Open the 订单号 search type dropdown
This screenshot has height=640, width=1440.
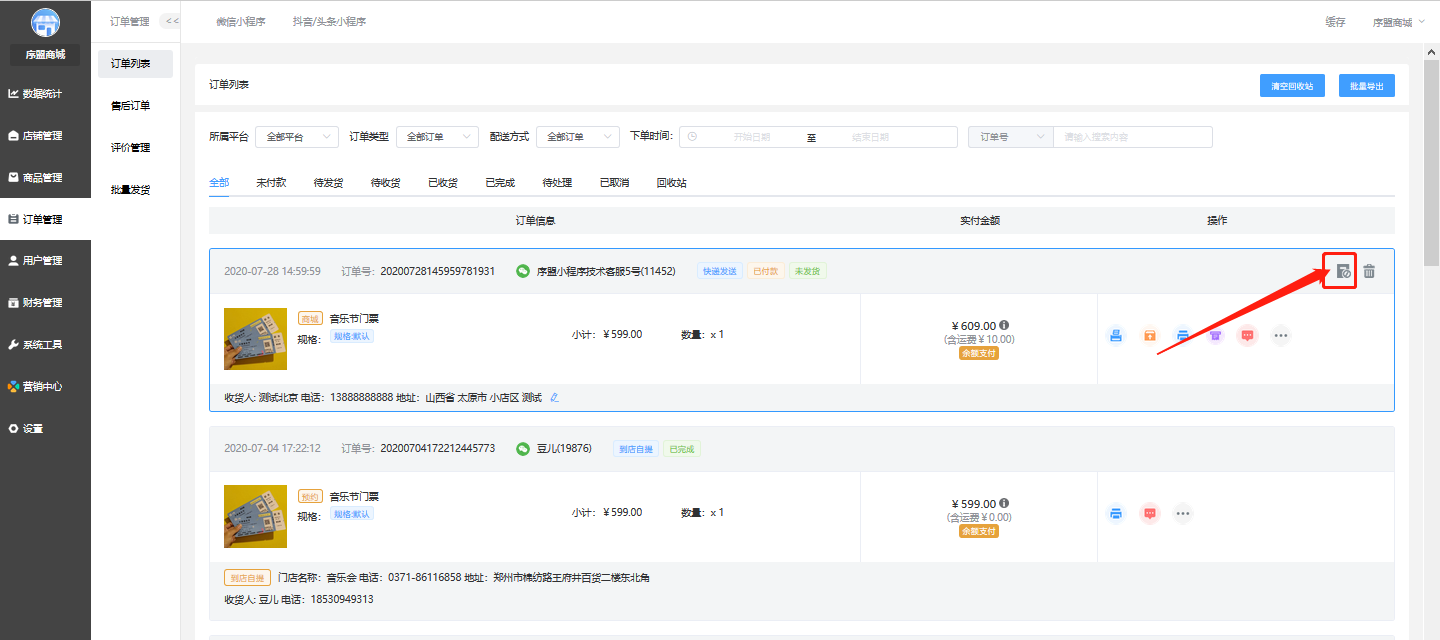coord(1010,137)
